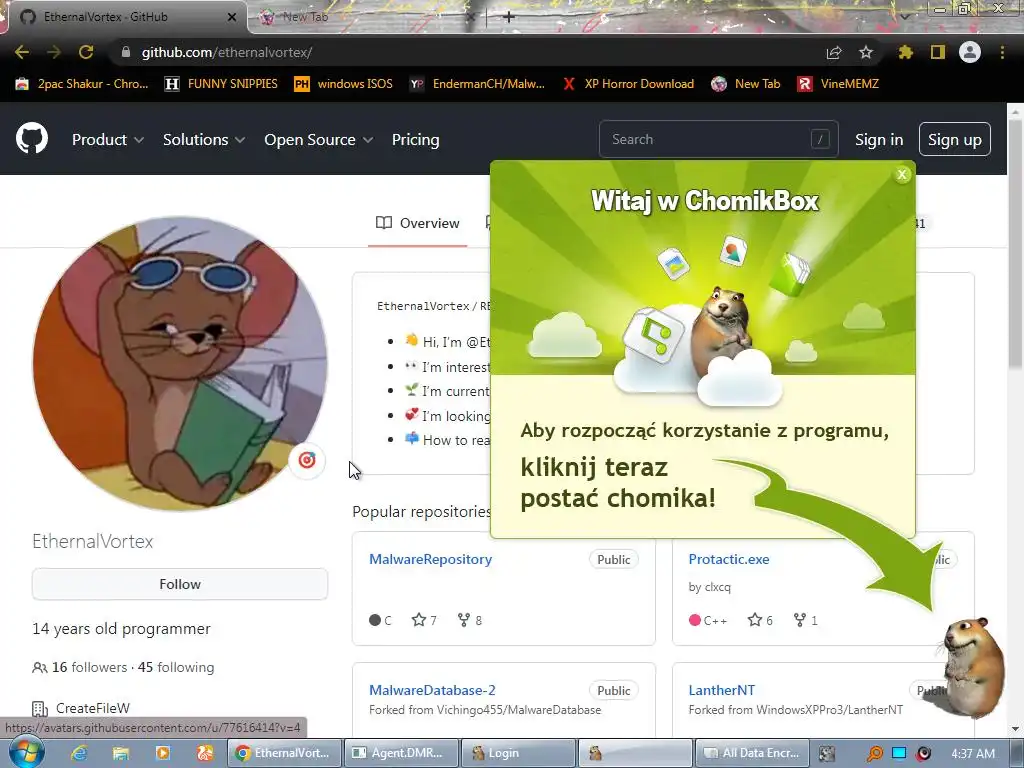1024x768 pixels.
Task: Click the red round tray icon
Action: point(923,753)
